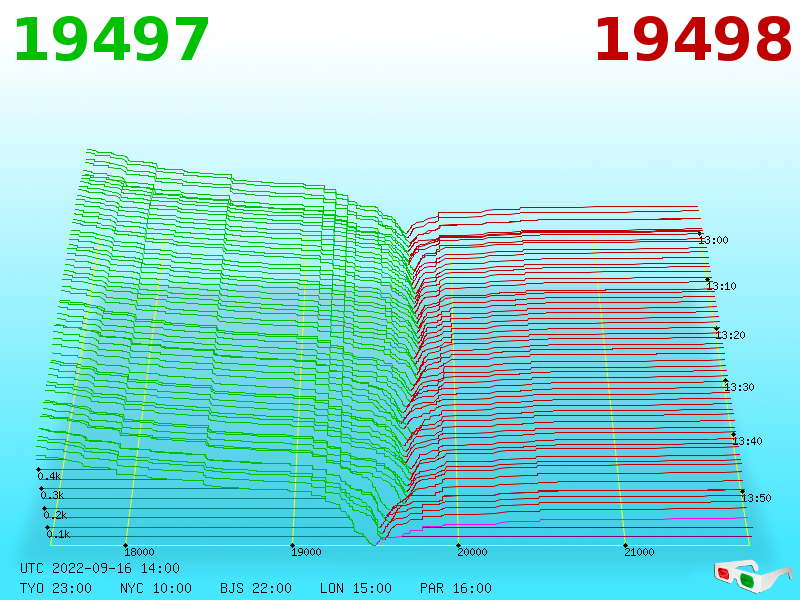
Task: Click the 20000 price axis label
Action: coord(472,552)
